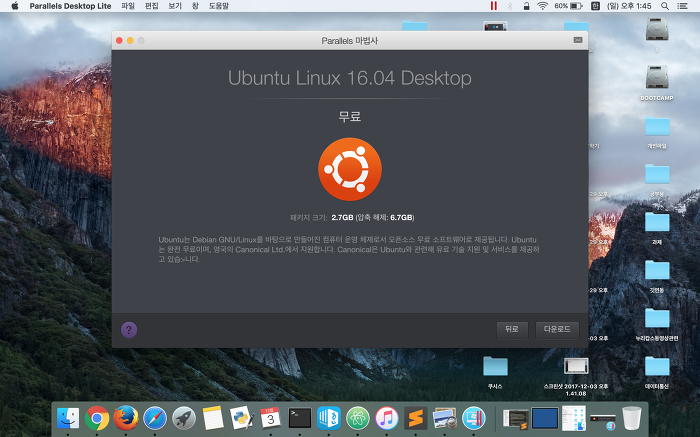This screenshot has width=700, height=437.
Task: Click the 2.7GB package size value
Action: [x=342, y=217]
